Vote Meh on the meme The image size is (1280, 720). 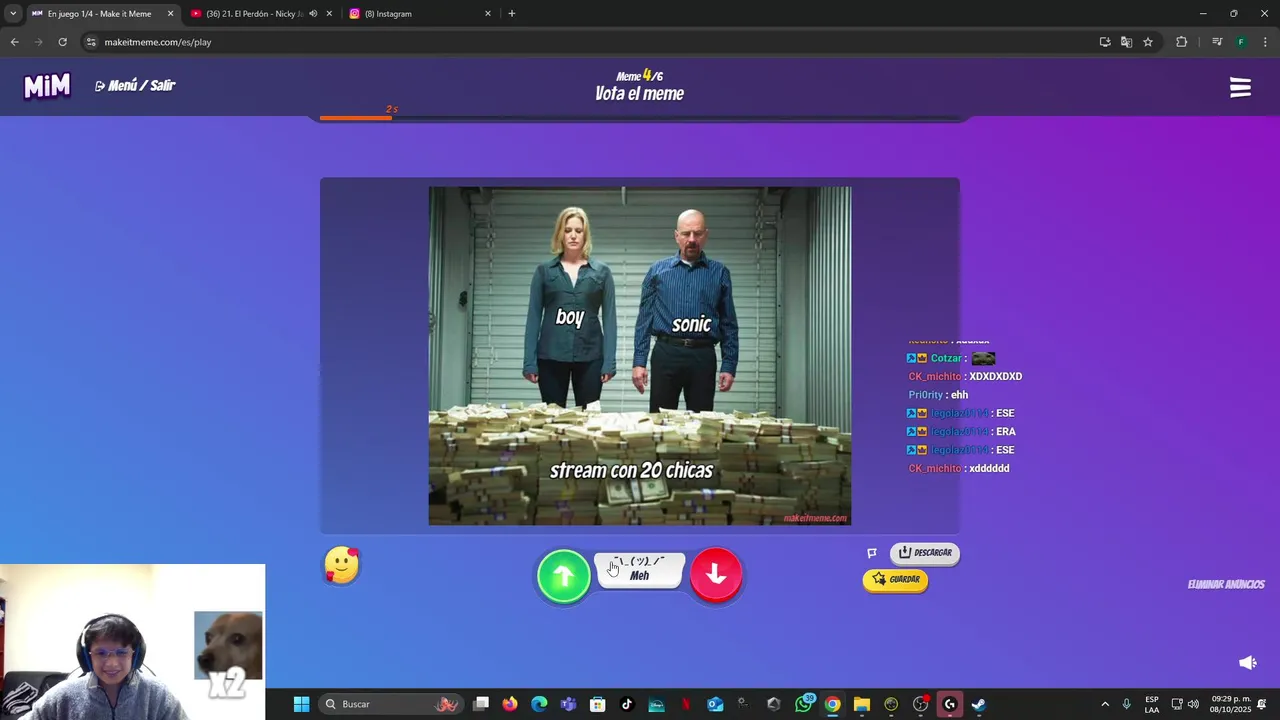[x=639, y=569]
